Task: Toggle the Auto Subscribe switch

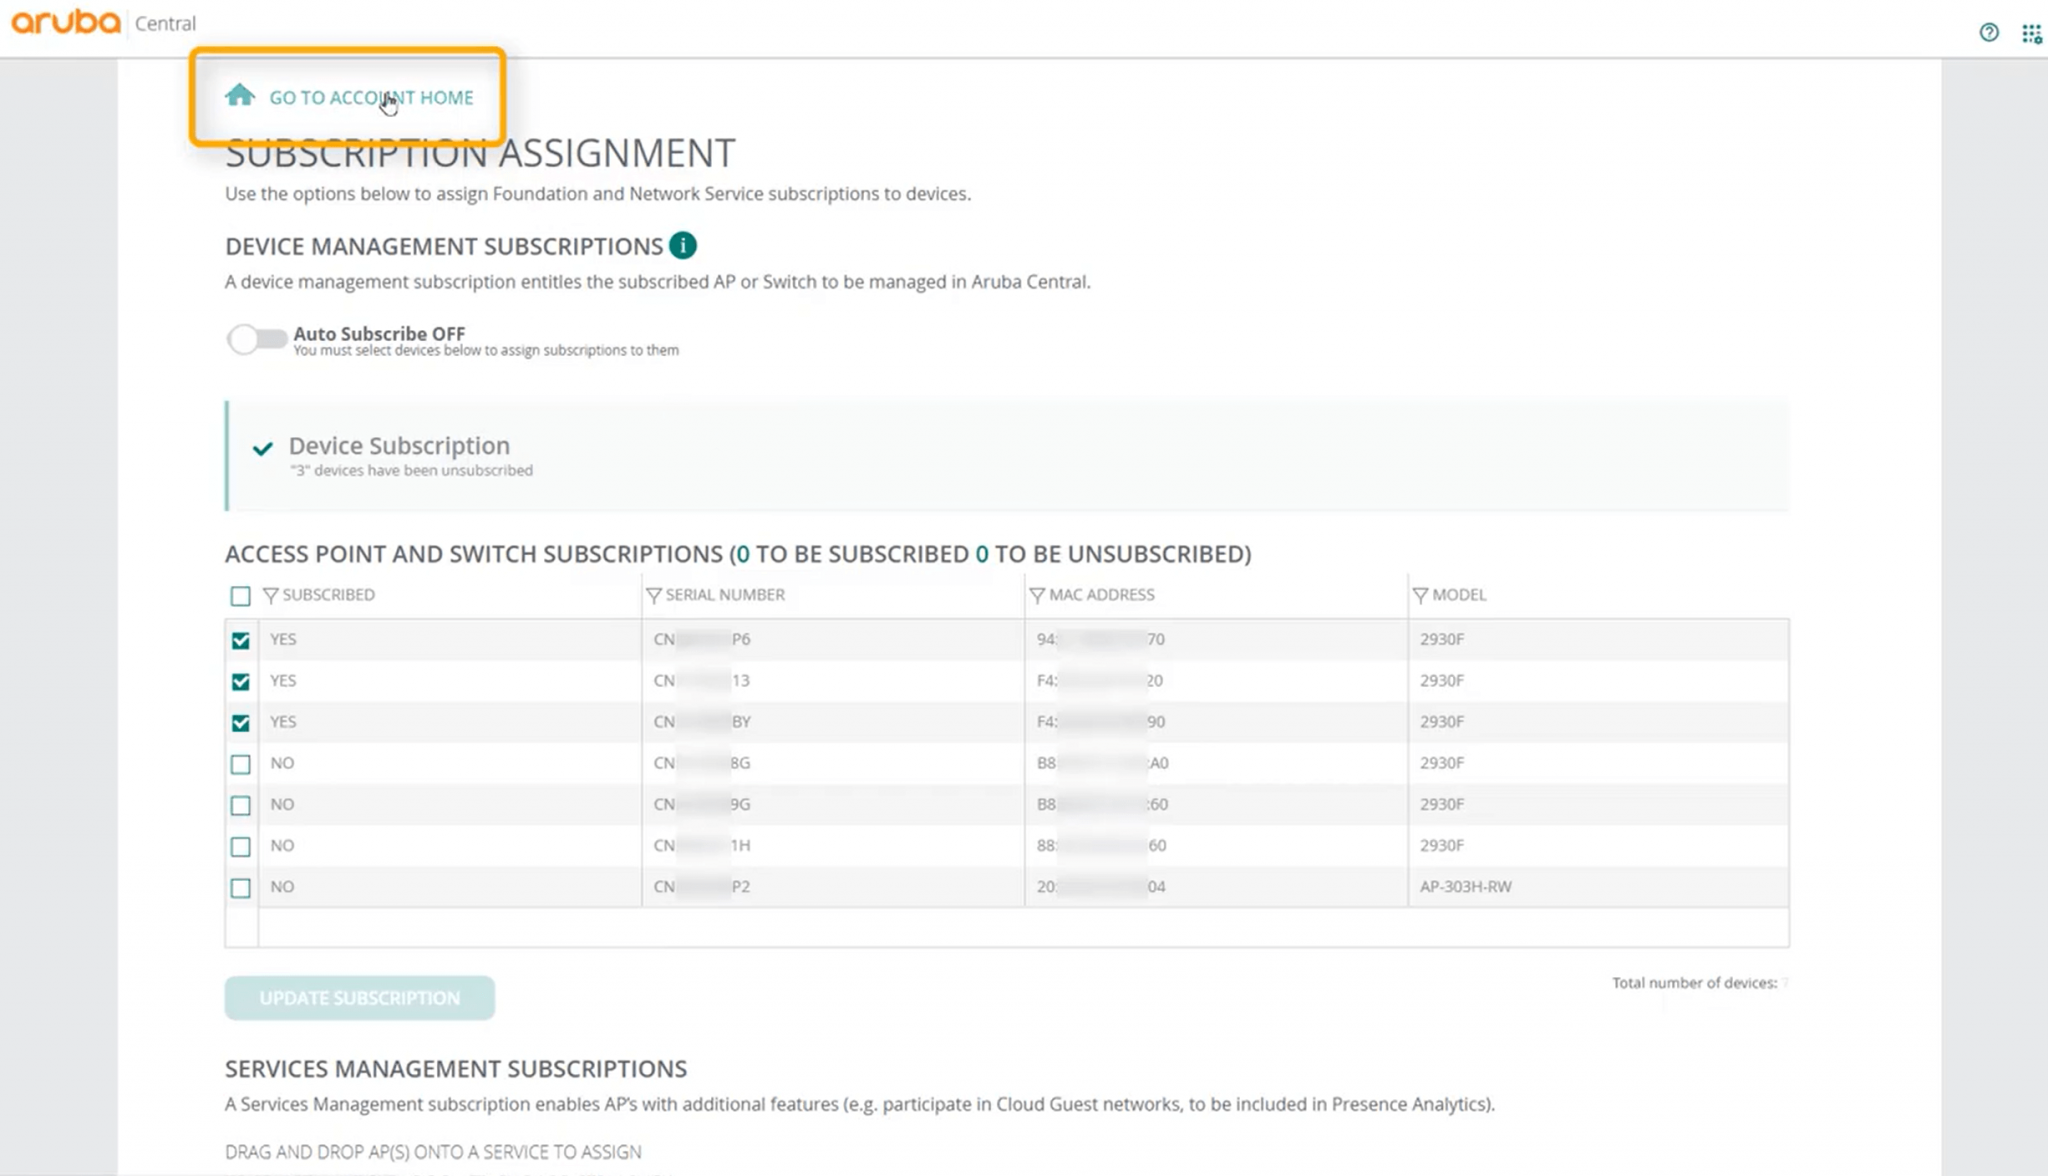Action: tap(257, 340)
